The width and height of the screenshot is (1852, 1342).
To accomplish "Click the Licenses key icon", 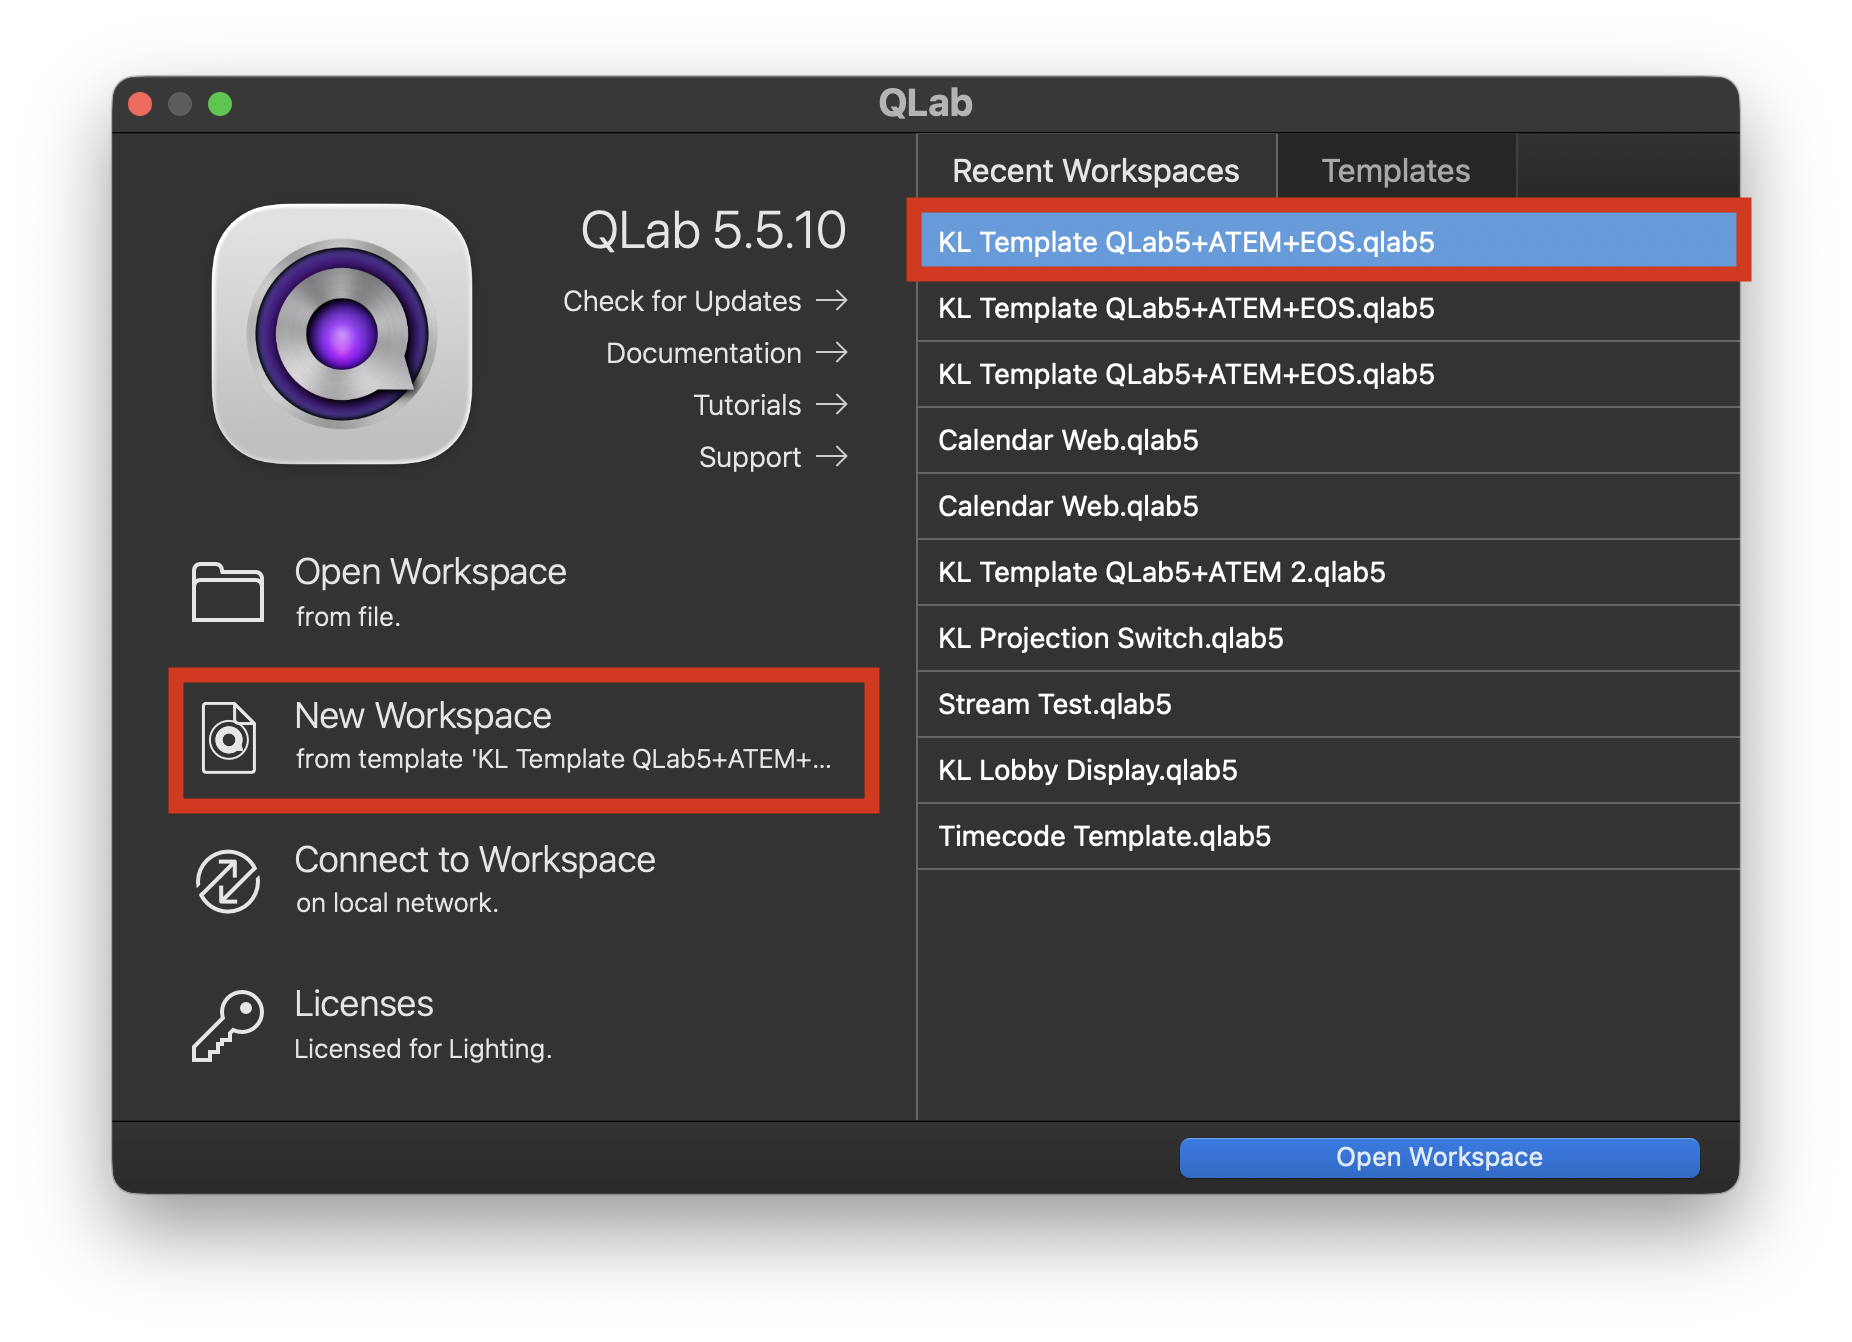I will pos(228,1025).
